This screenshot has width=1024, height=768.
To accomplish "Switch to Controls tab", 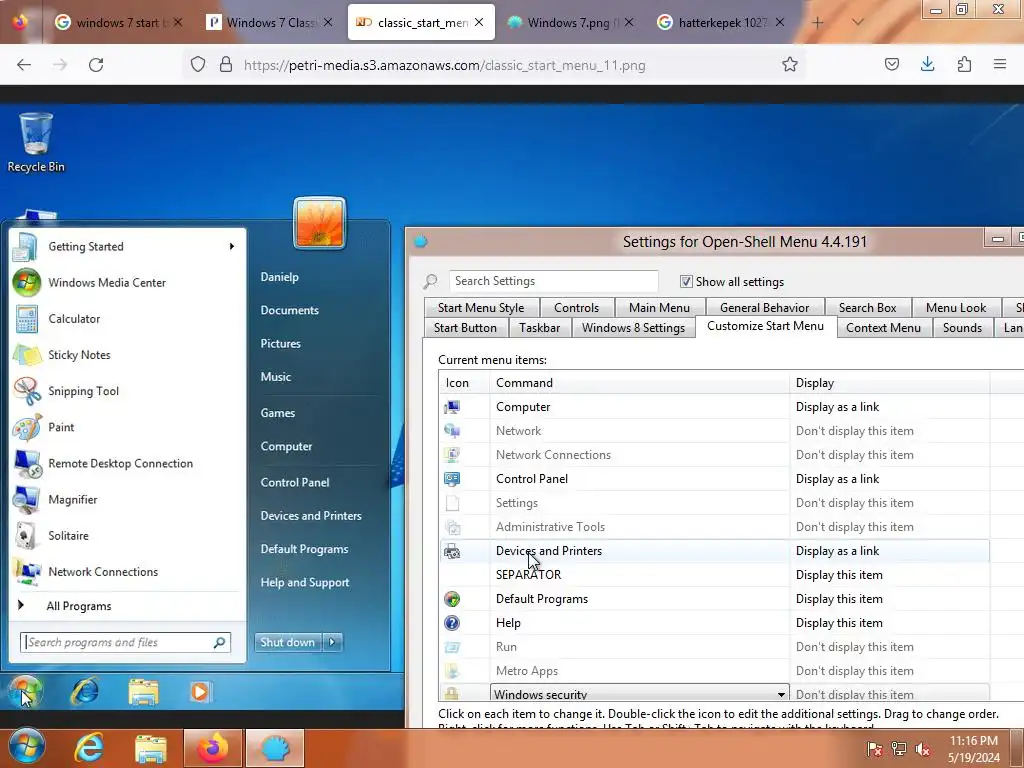I will pos(576,308).
